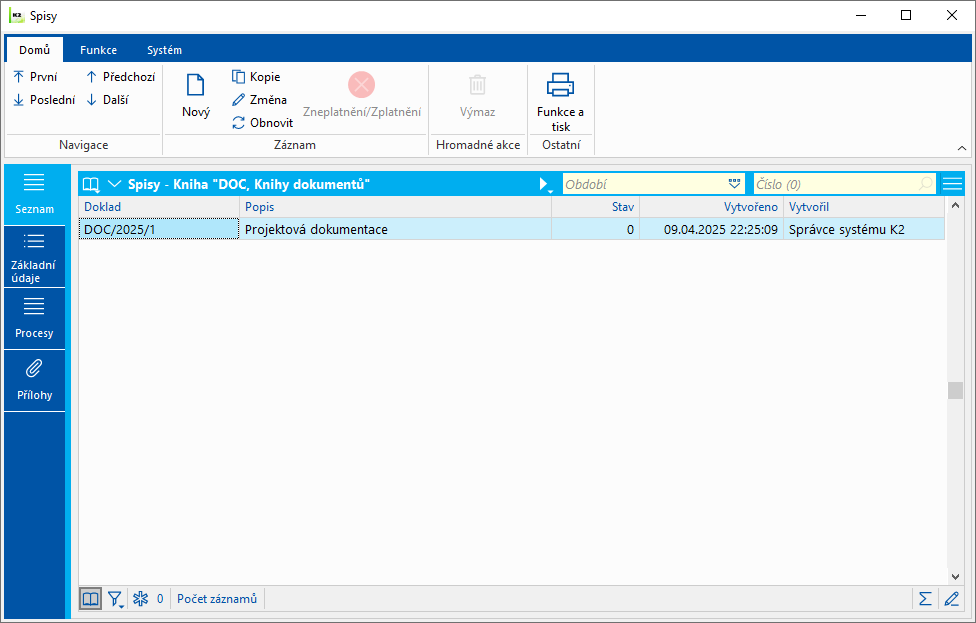This screenshot has width=976, height=623.
Task: Click the snowflake icon in status bar
Action: pos(141,599)
